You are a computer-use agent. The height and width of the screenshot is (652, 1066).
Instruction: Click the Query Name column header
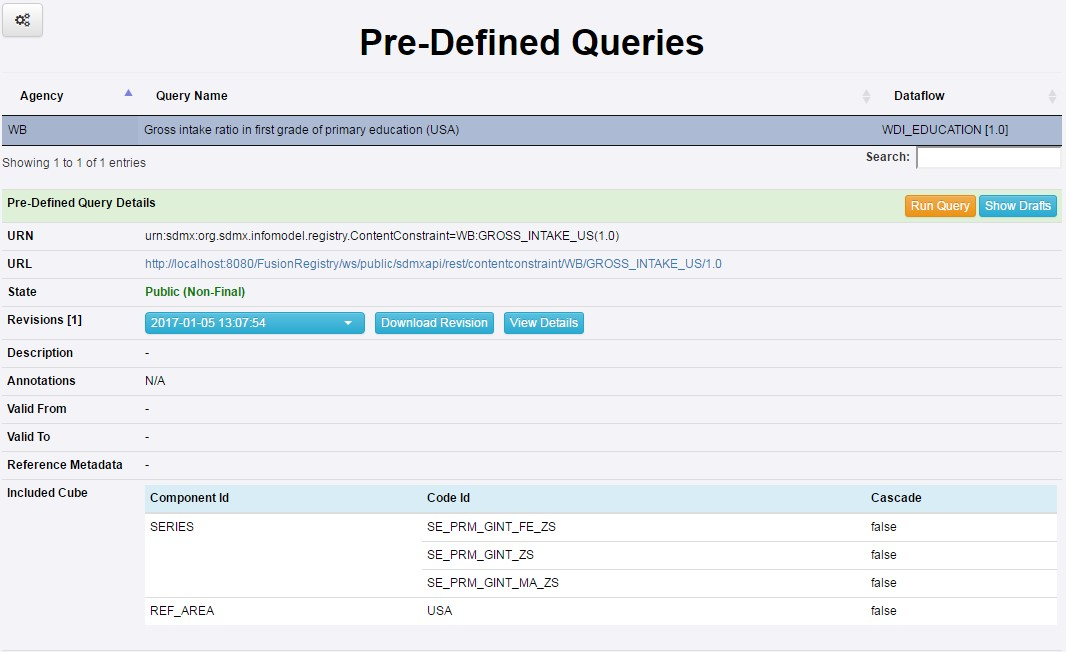(x=192, y=96)
